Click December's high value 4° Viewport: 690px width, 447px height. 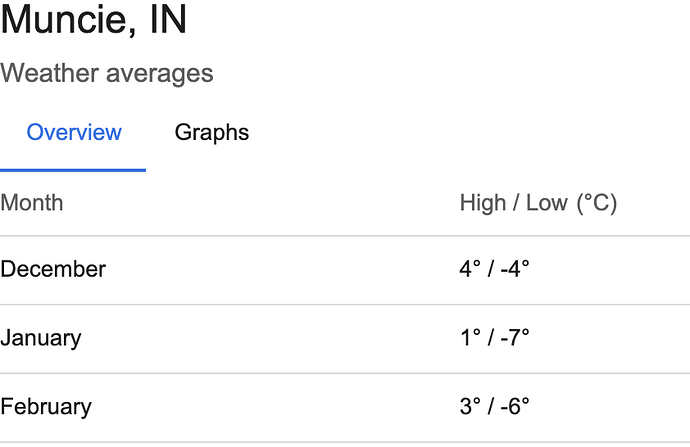click(470, 269)
